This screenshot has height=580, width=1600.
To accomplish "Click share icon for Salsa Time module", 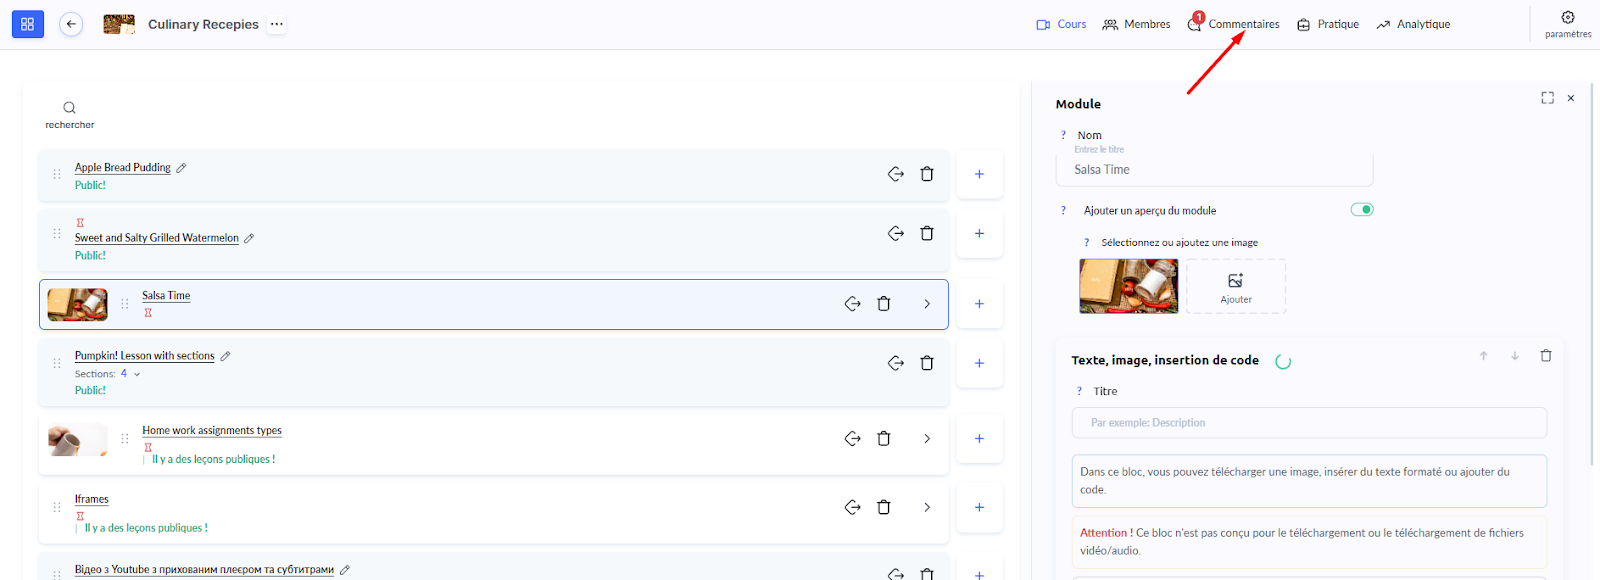I will (x=852, y=304).
